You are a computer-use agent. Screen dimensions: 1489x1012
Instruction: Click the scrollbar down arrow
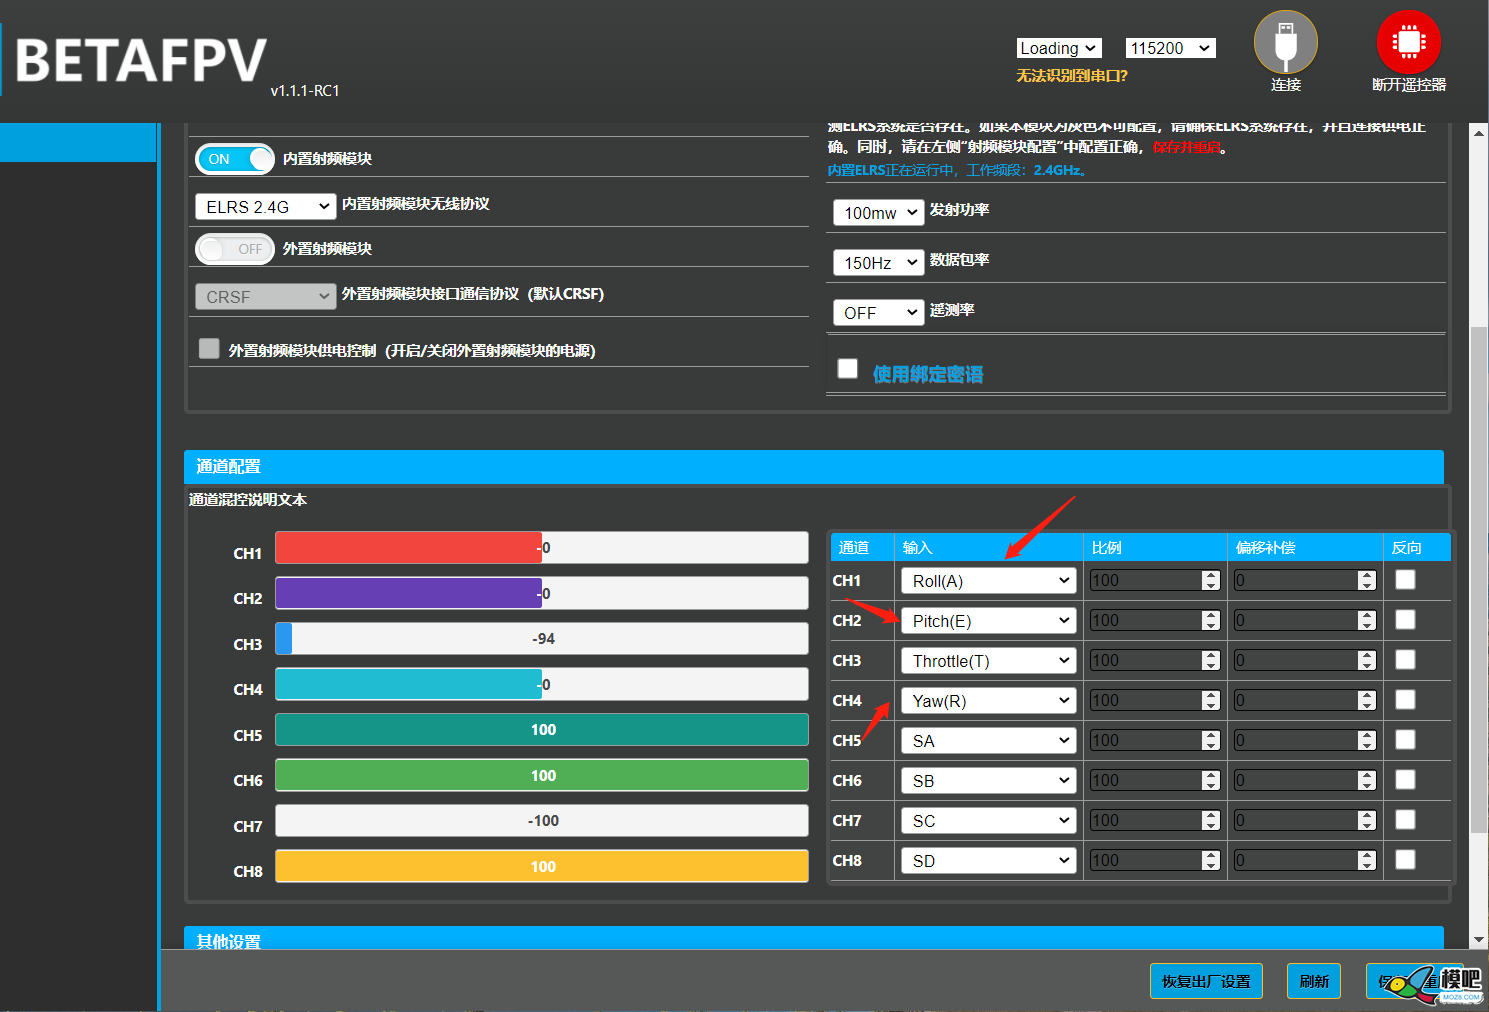(1478, 940)
